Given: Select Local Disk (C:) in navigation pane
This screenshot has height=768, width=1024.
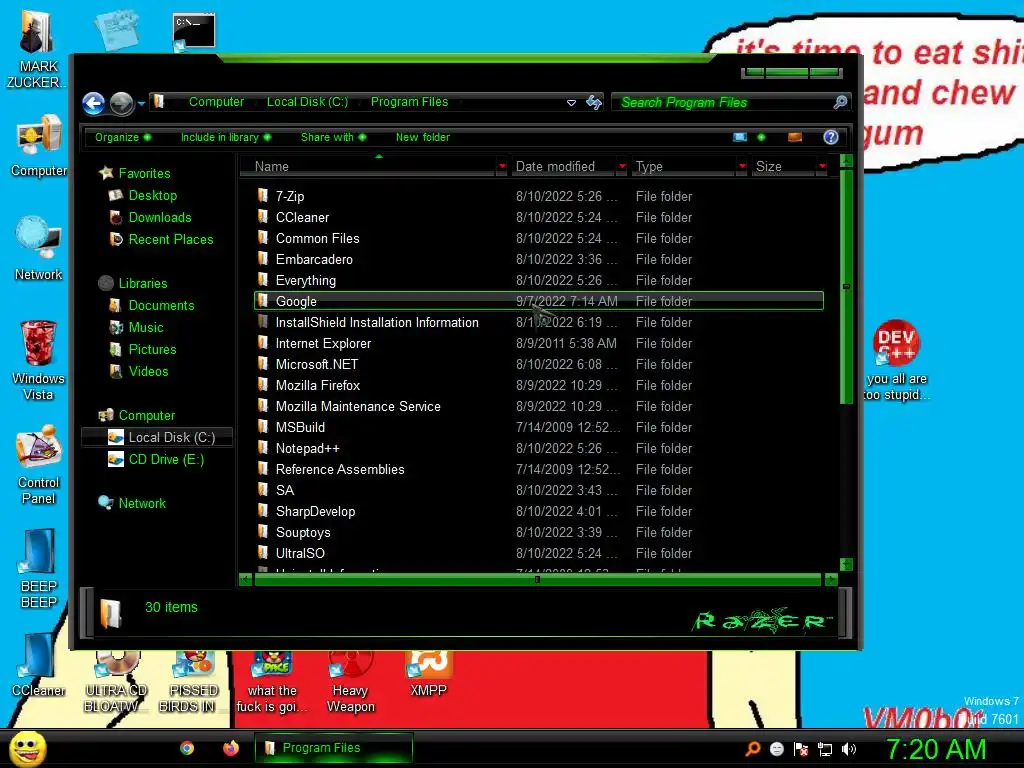Looking at the screenshot, I should pyautogui.click(x=157, y=437).
